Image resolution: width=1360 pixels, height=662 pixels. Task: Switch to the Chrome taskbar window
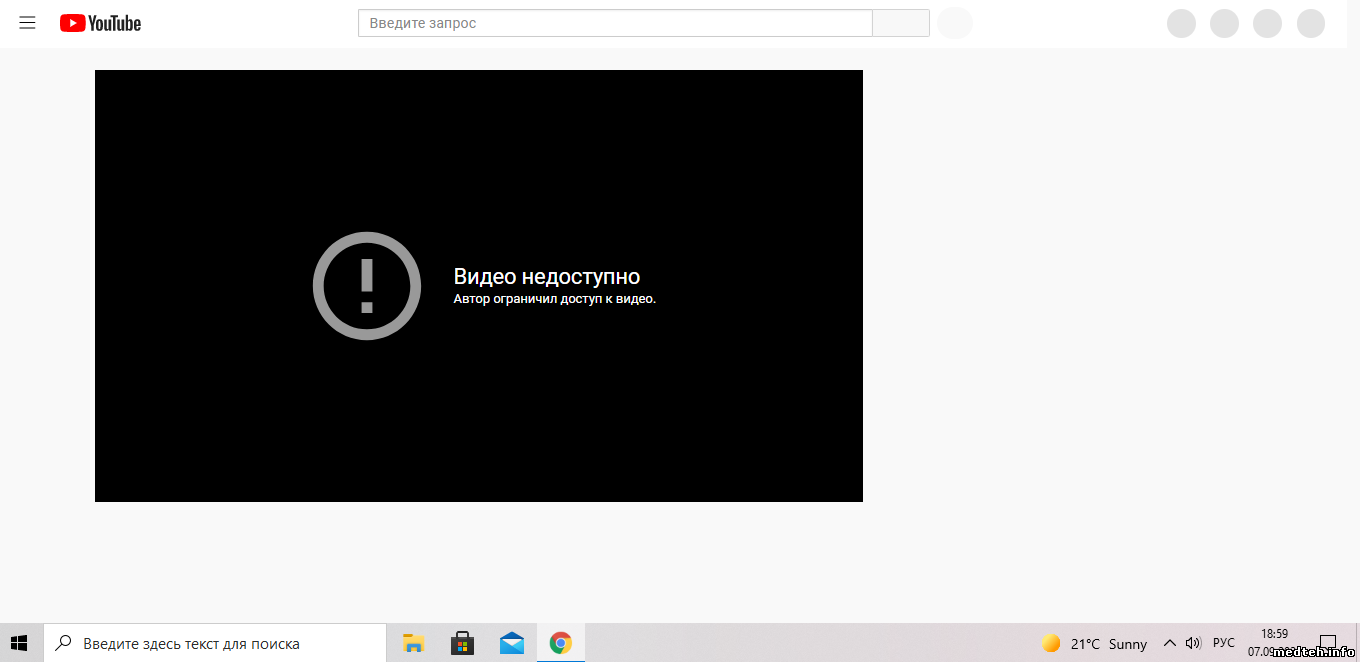pos(560,643)
